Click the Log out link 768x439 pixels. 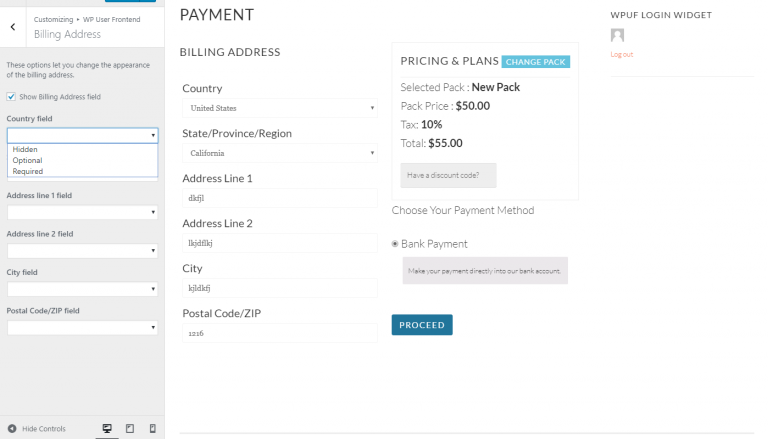[621, 54]
